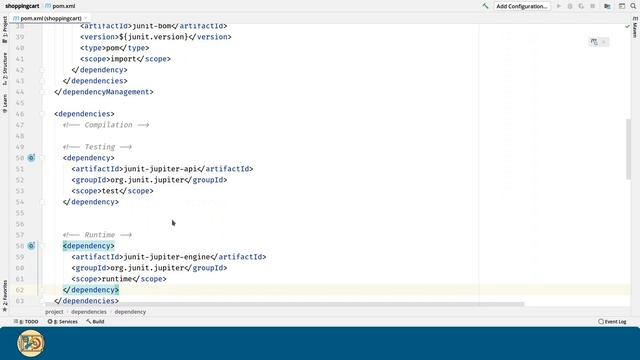
Task: Collapse the dependencyManagement fold marker, line 44
Action: point(42,92)
